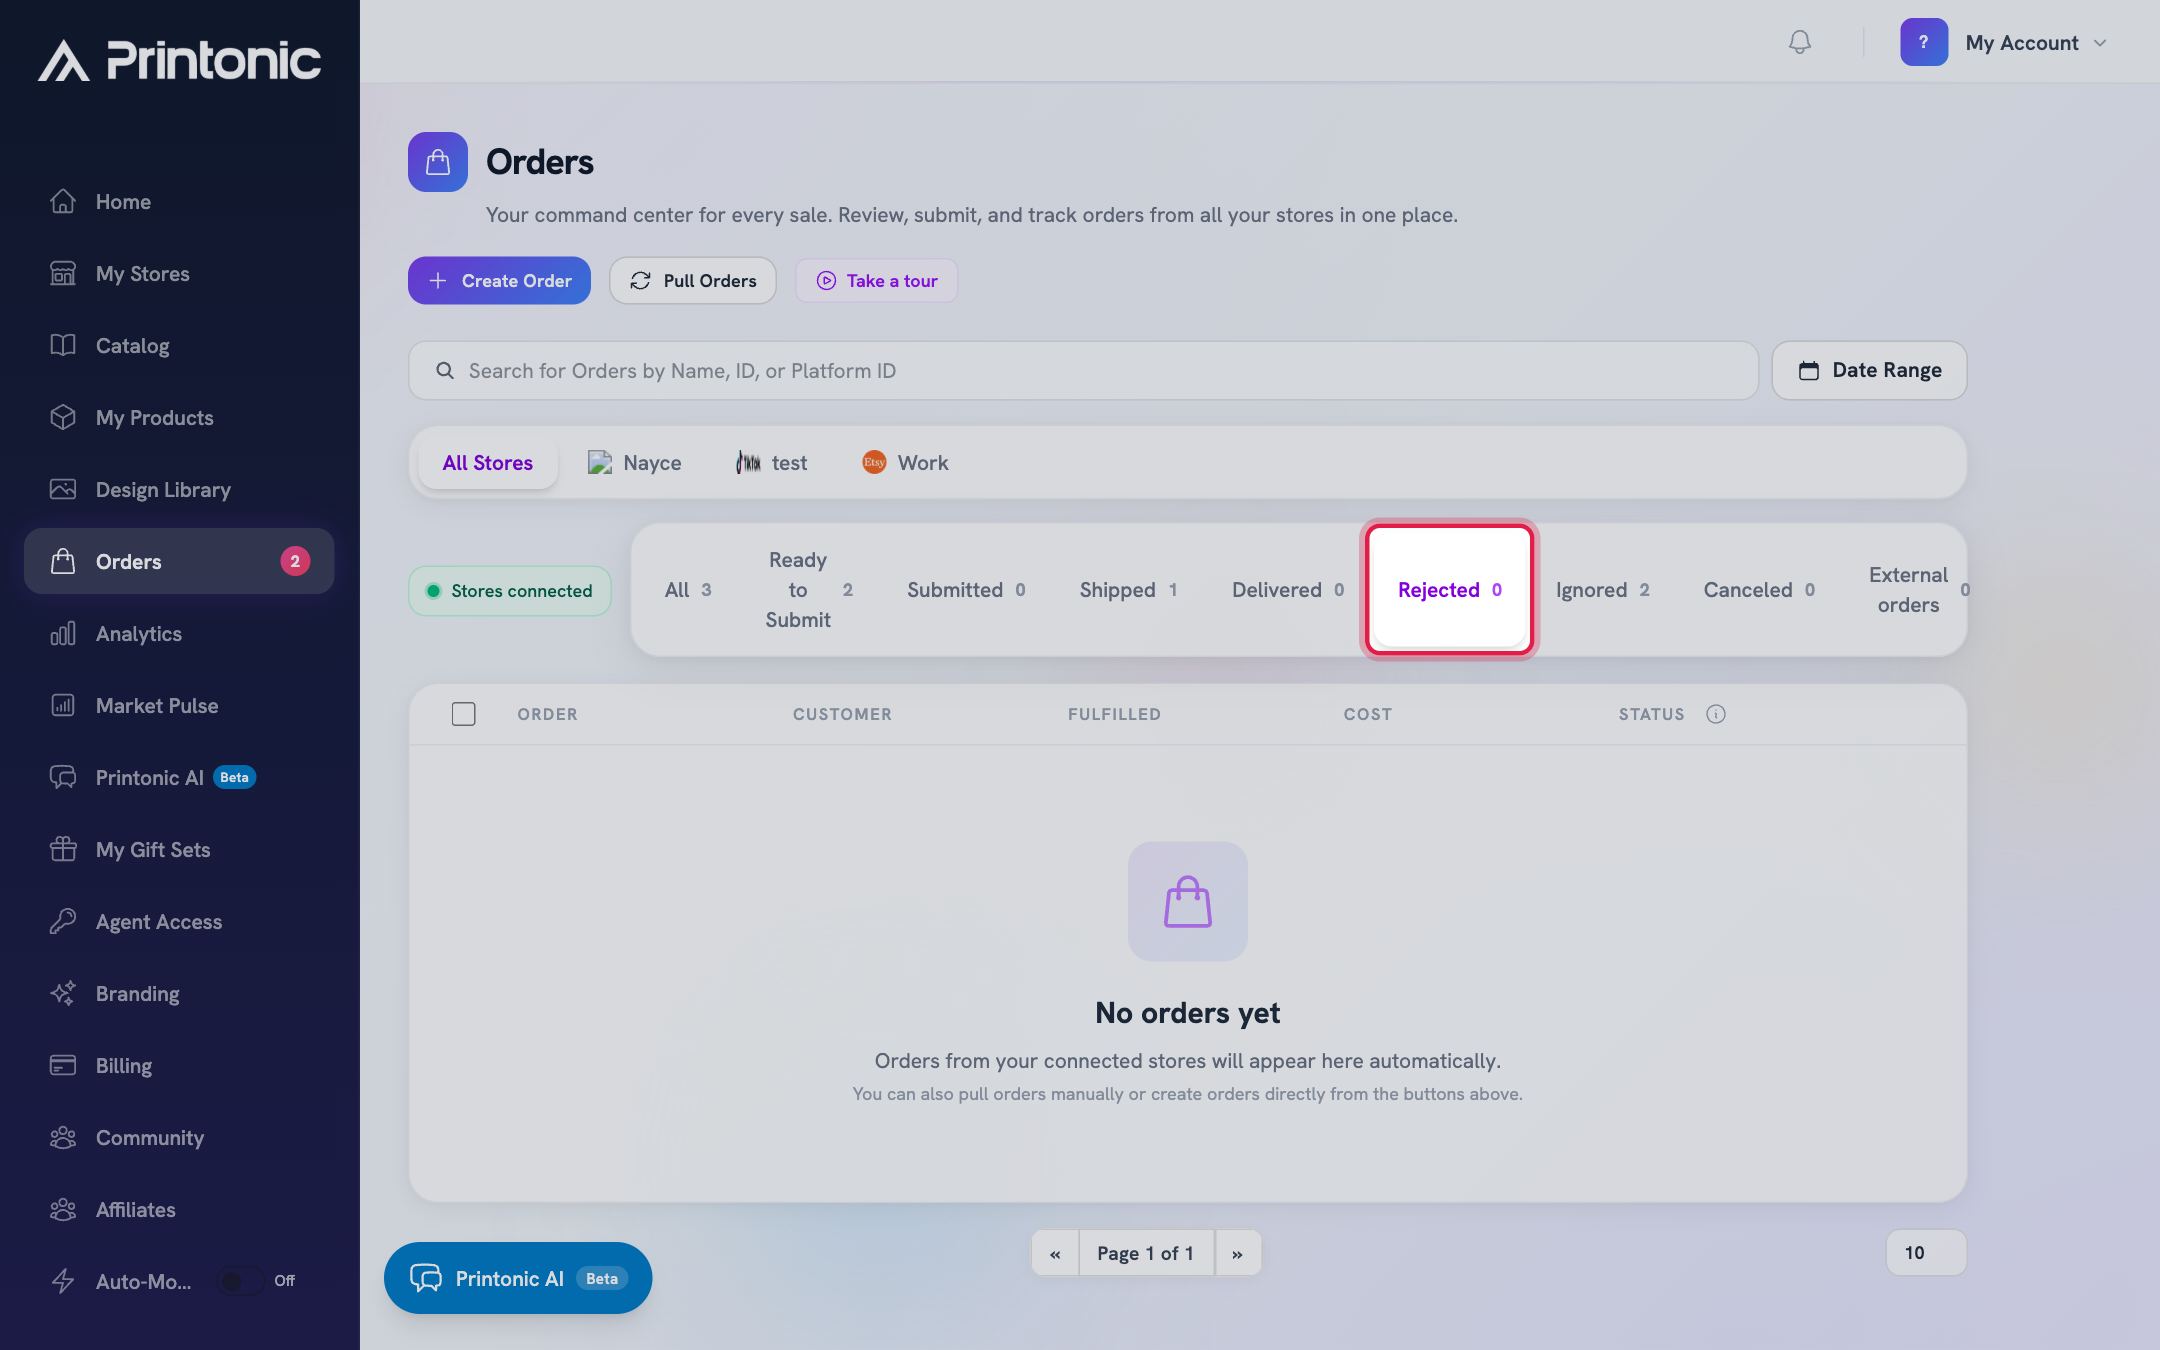Click the COST column header

pos(1367,714)
